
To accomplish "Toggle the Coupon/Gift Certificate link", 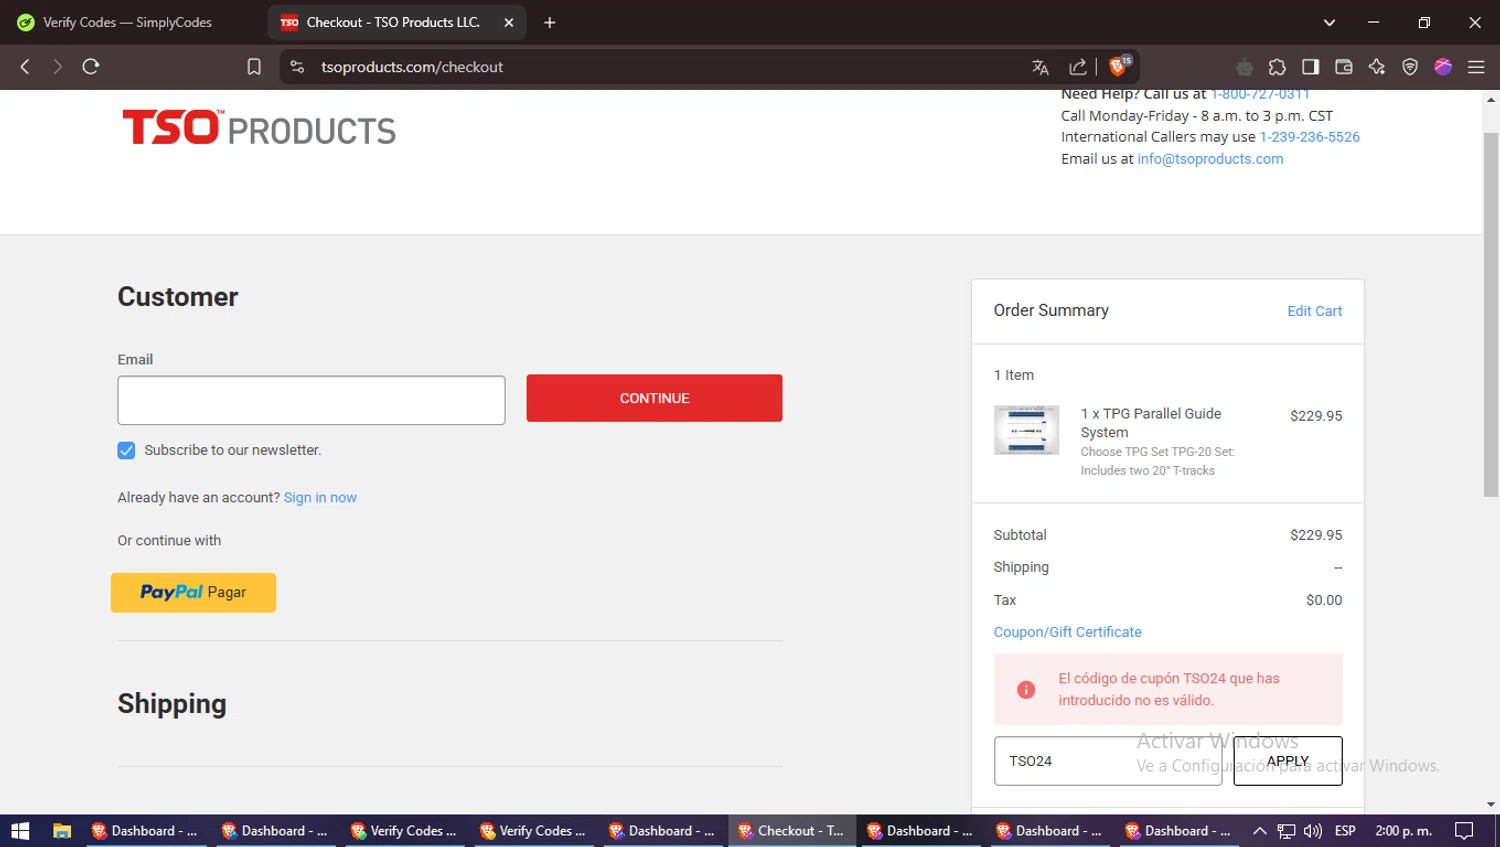I will [x=1067, y=632].
